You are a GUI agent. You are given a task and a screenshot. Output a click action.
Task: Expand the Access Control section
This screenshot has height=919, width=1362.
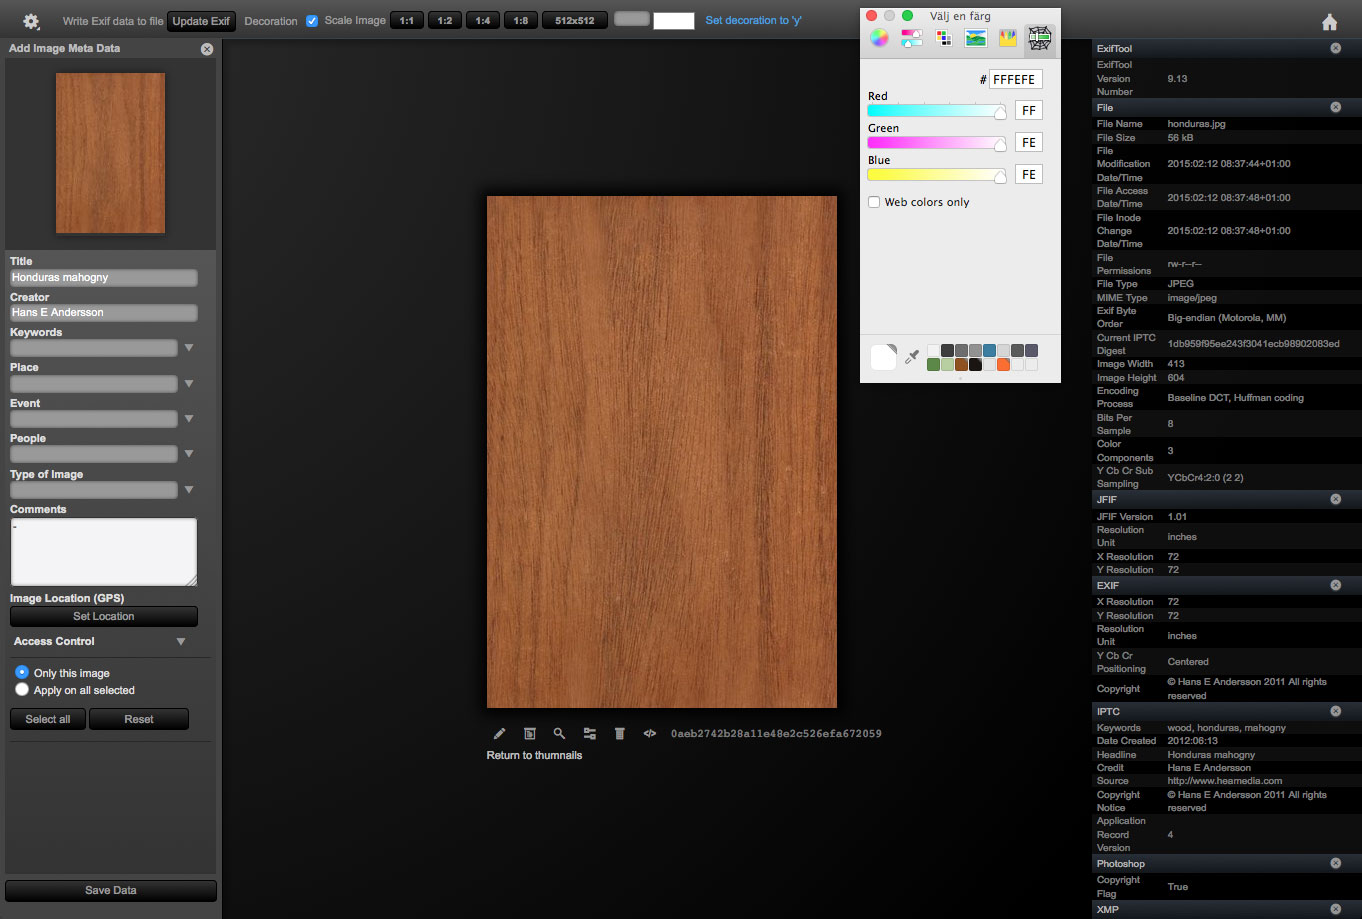pyautogui.click(x=181, y=642)
